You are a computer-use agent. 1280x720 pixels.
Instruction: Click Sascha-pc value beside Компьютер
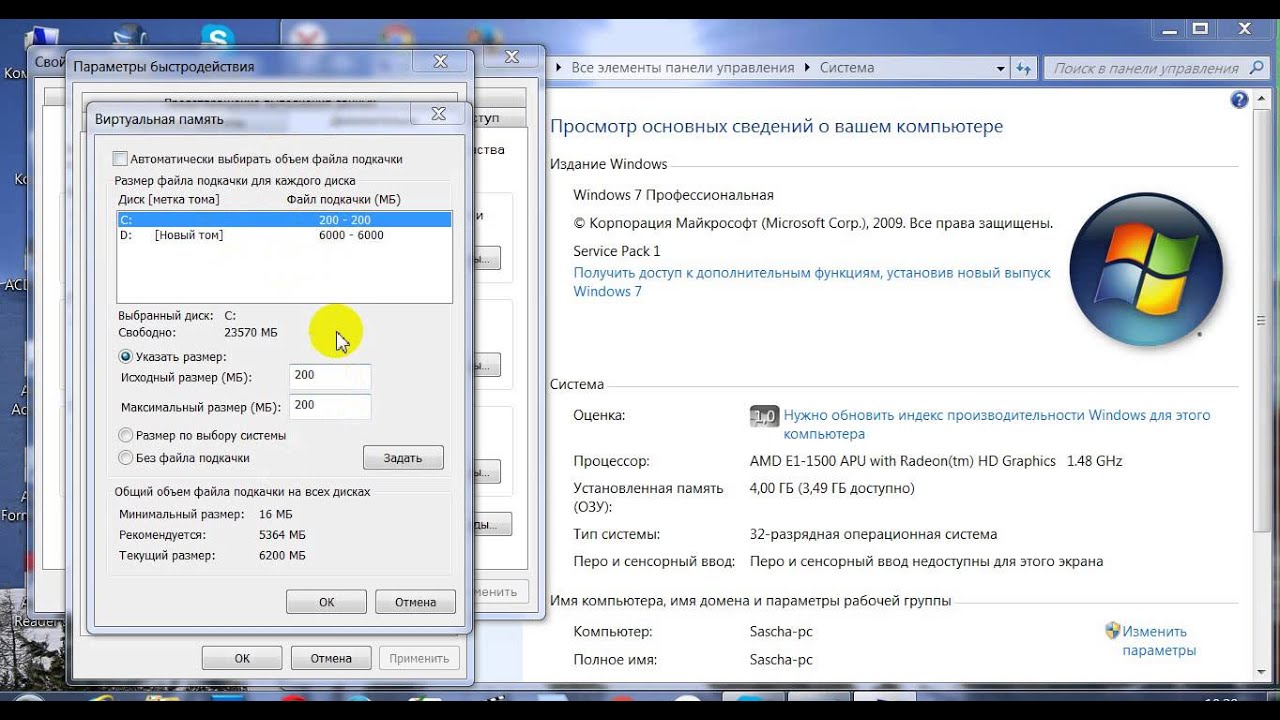point(781,632)
